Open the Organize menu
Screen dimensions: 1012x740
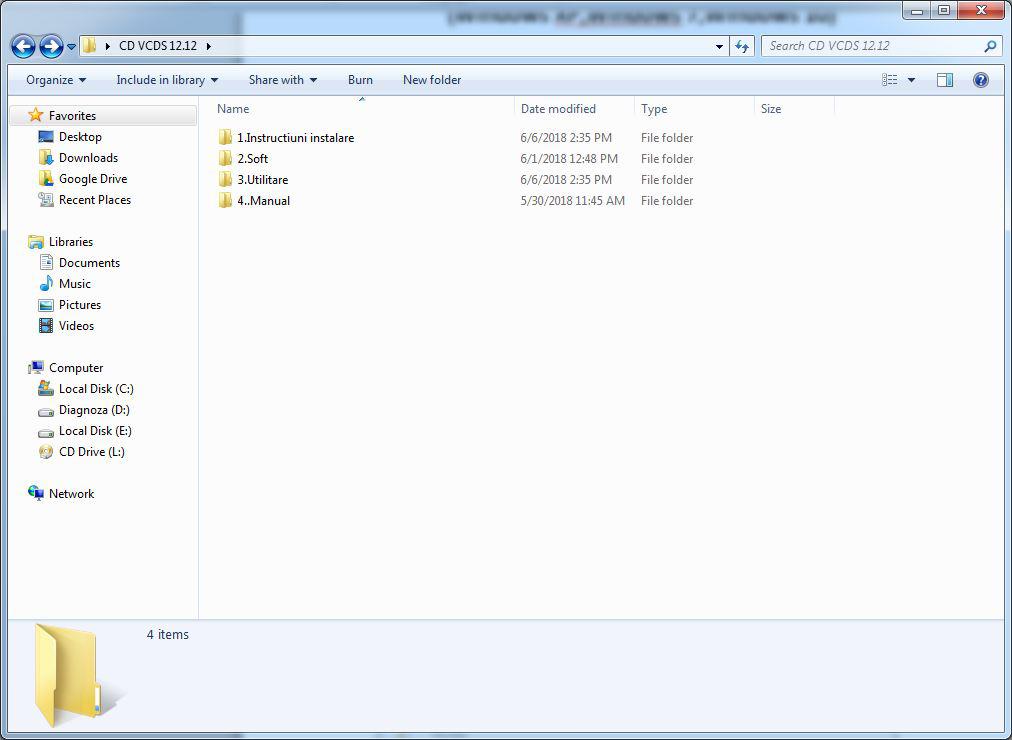[x=56, y=80]
